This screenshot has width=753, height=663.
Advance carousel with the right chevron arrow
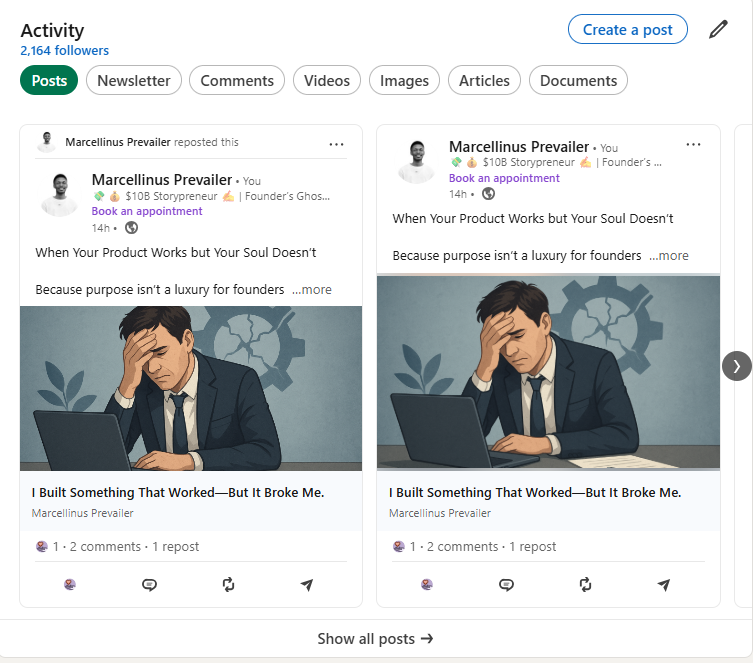(736, 365)
